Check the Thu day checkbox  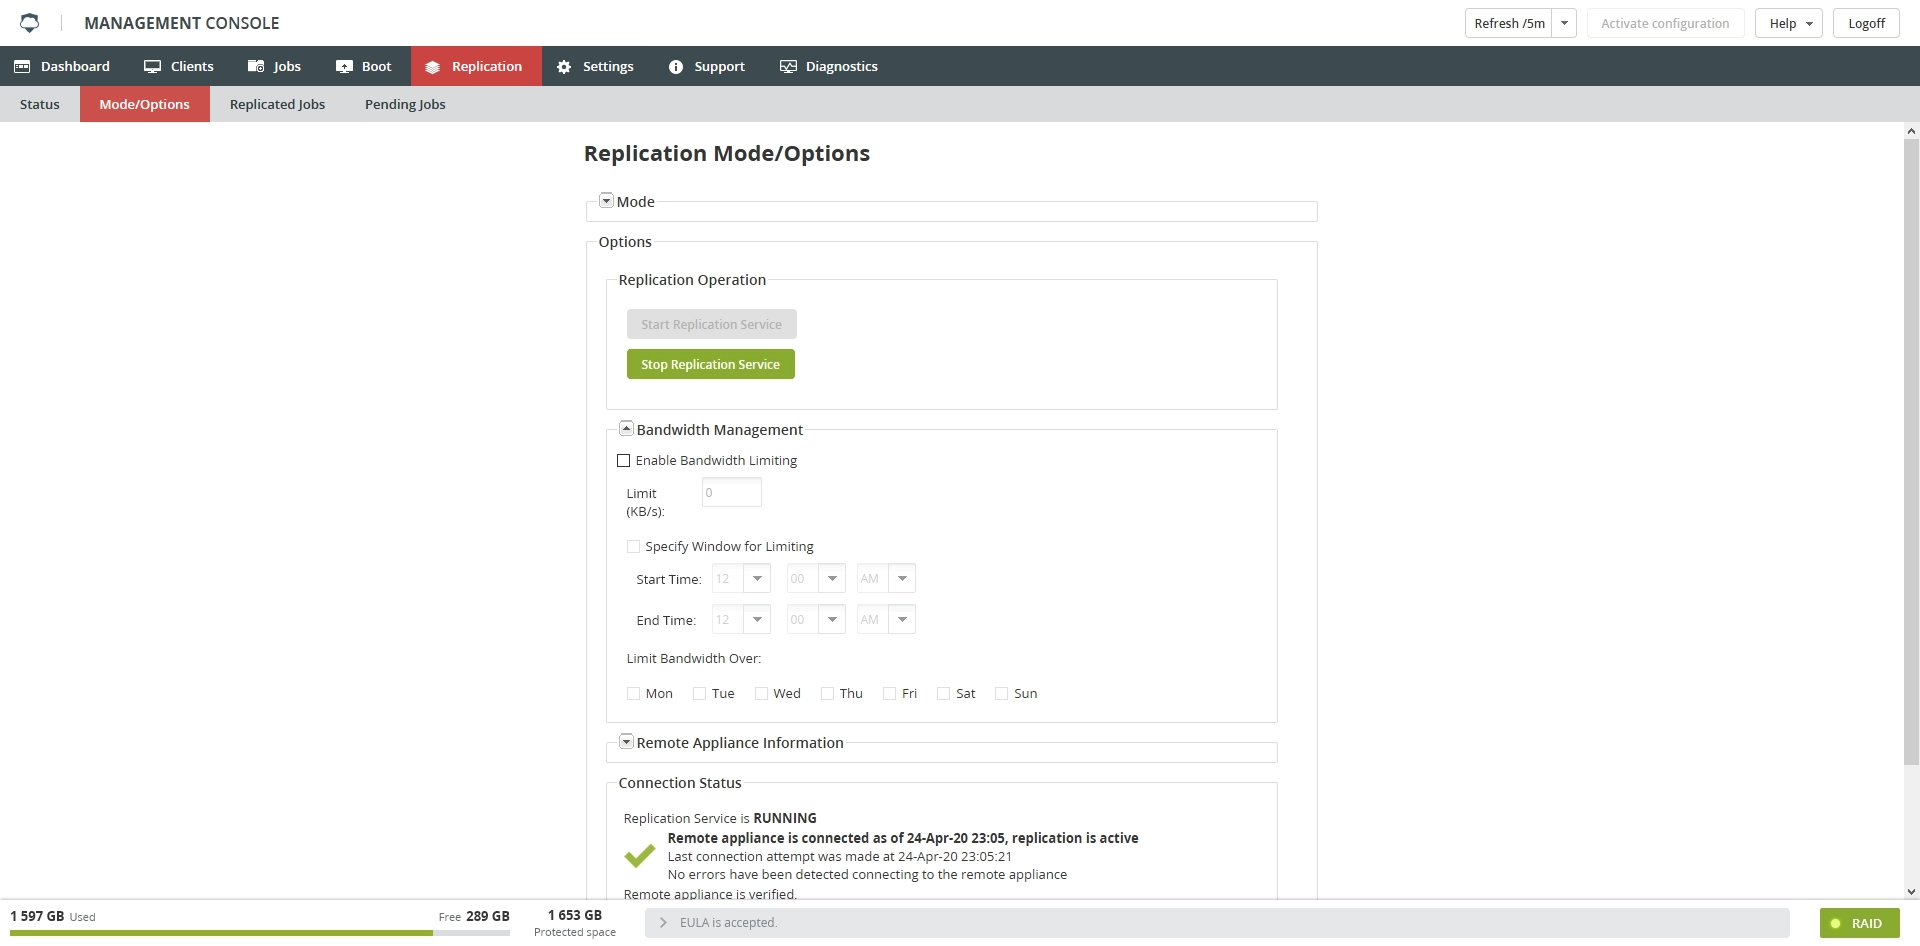tap(828, 693)
